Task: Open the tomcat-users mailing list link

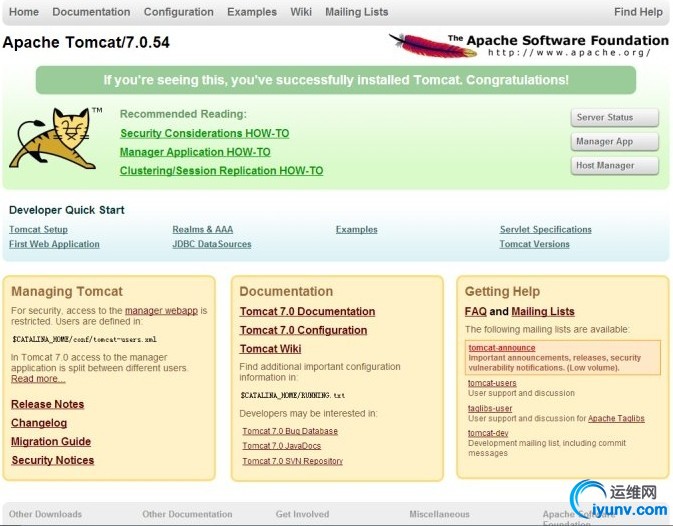Action: [x=492, y=383]
